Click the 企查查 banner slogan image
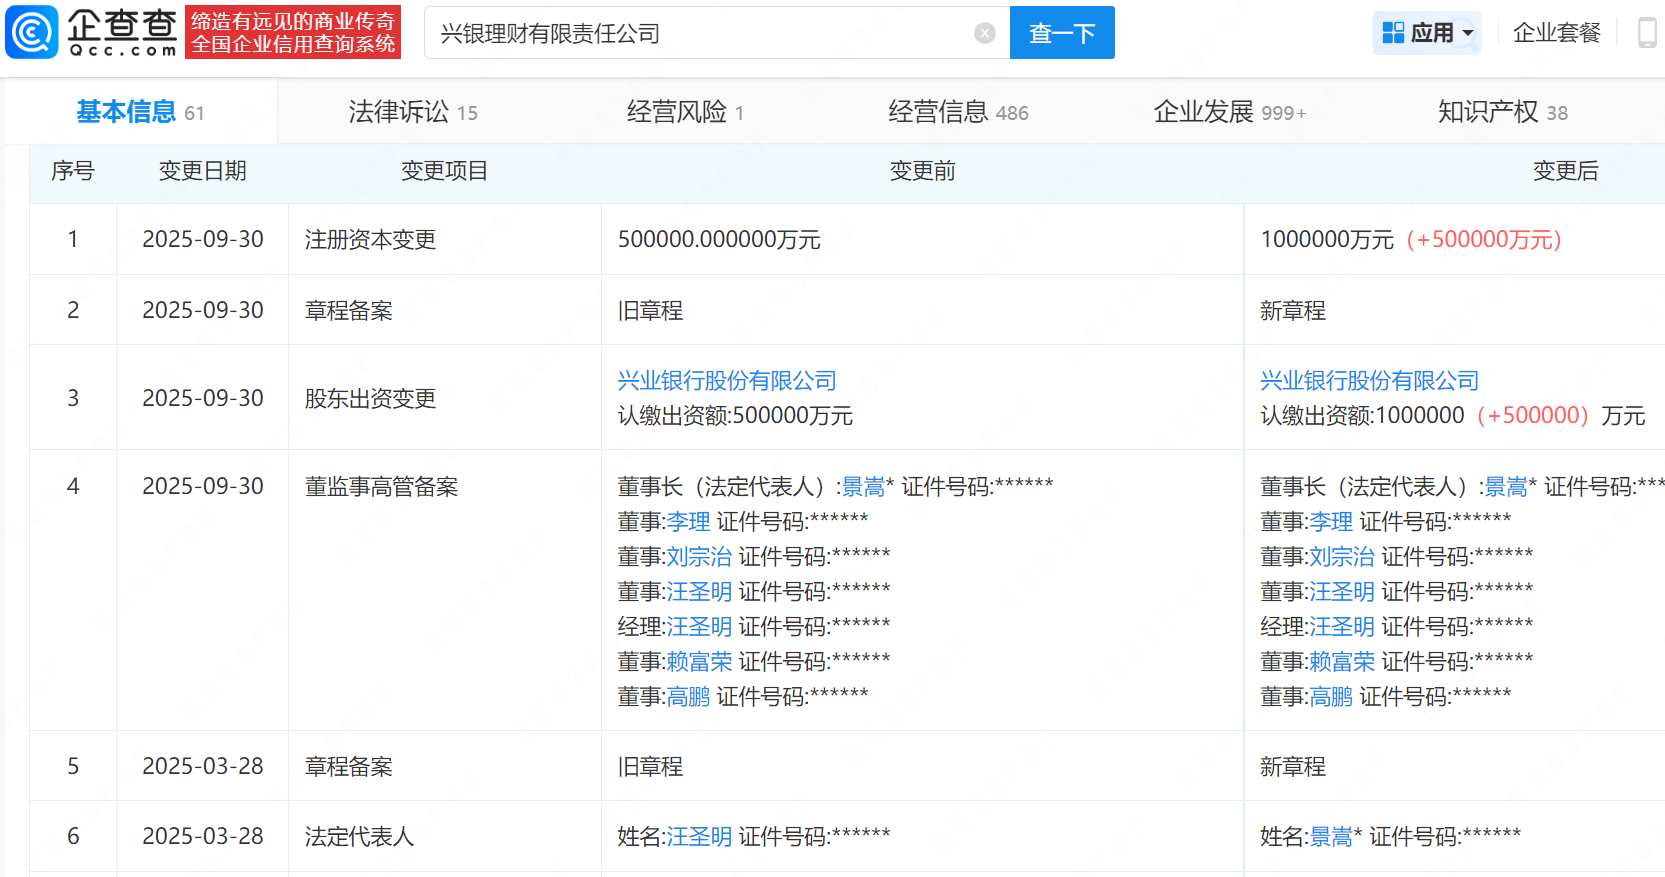This screenshot has height=877, width=1665. click(293, 32)
